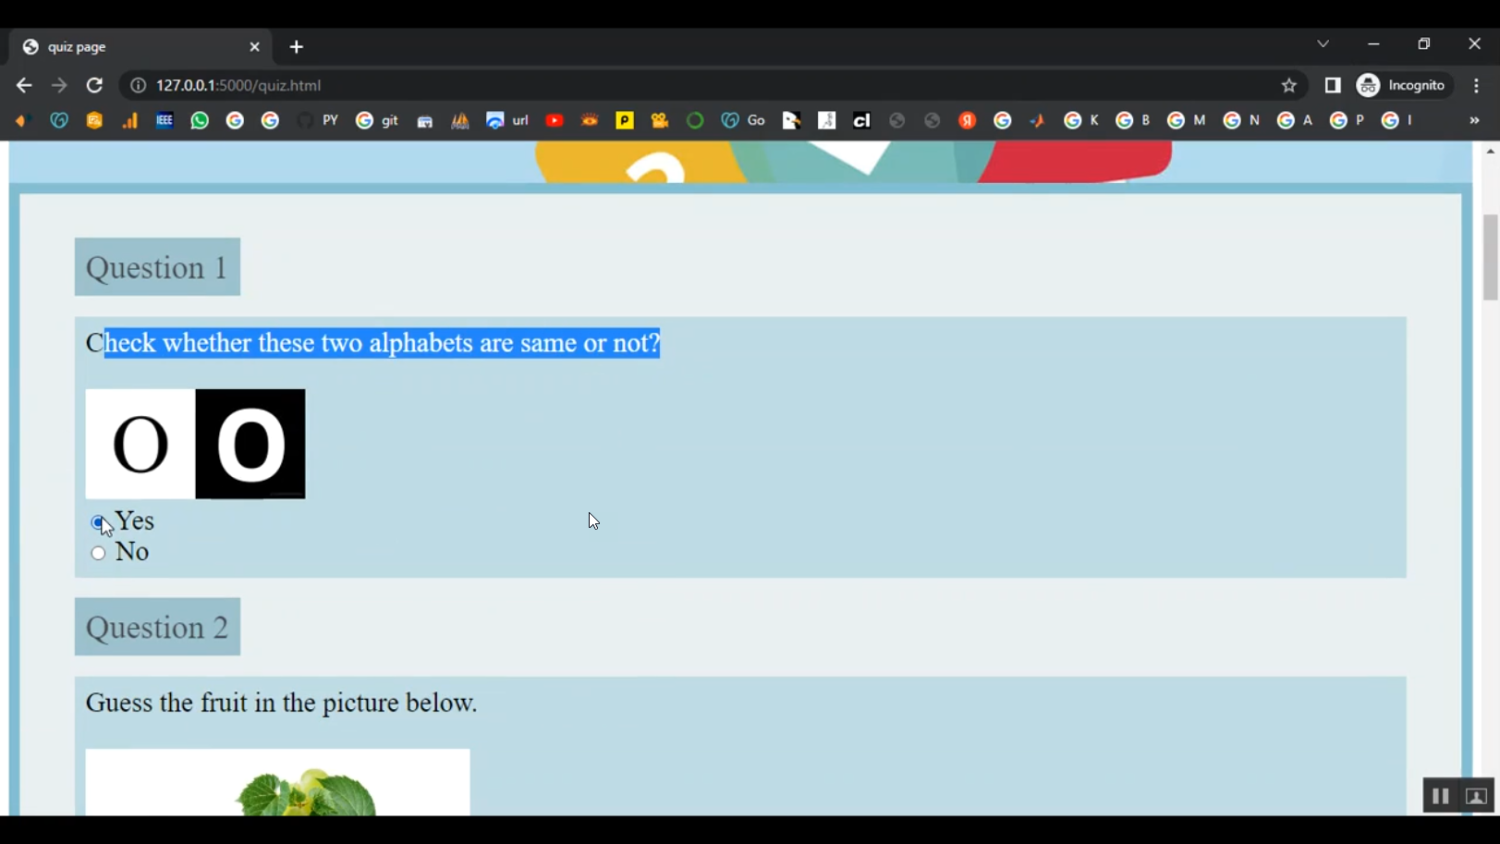
Task: Open Chrome's three-dot menu
Action: 1476,86
